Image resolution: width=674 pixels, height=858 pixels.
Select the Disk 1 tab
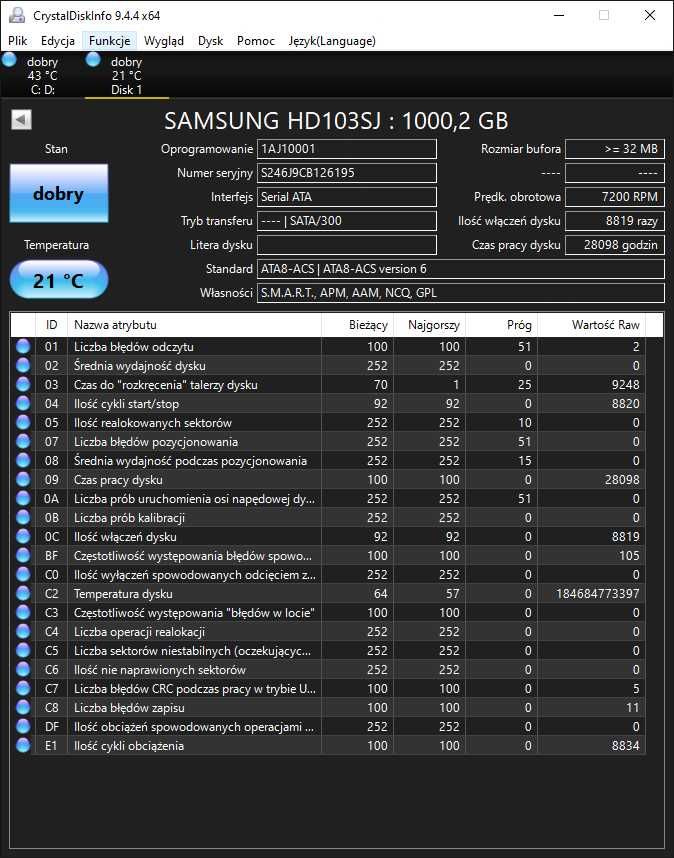click(126, 76)
